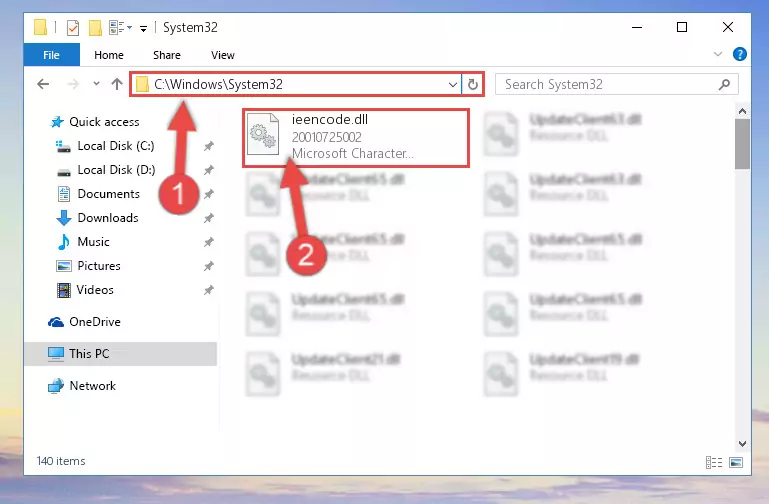This screenshot has height=504, width=769.
Task: Click the pin icon next to Videos
Action: coord(209,290)
